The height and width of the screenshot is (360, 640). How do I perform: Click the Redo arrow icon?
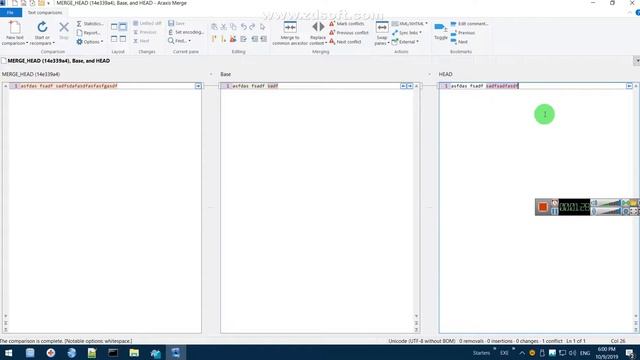point(252,27)
